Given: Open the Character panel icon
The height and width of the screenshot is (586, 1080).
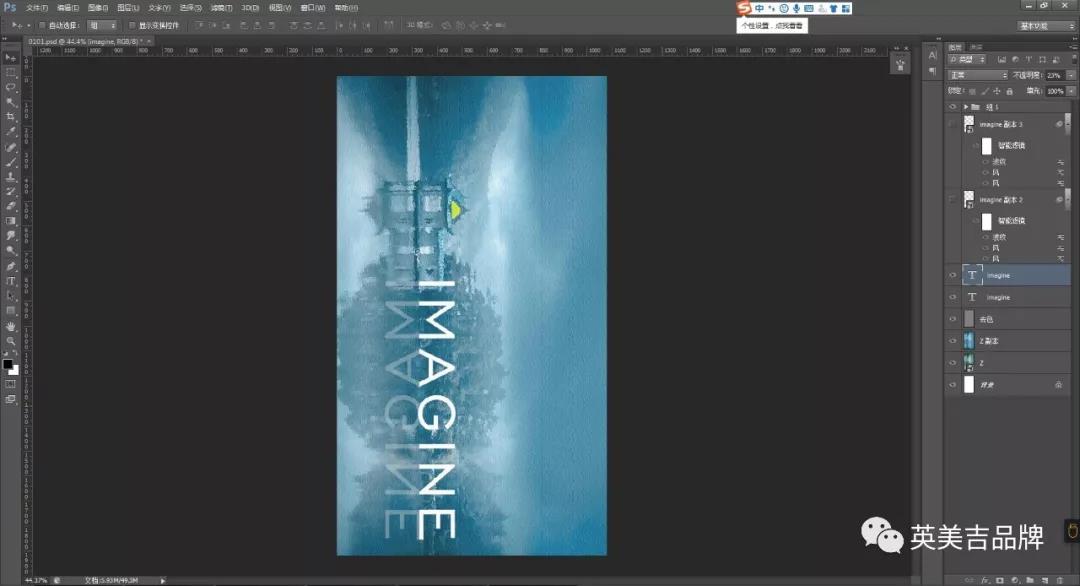Looking at the screenshot, I should (933, 55).
